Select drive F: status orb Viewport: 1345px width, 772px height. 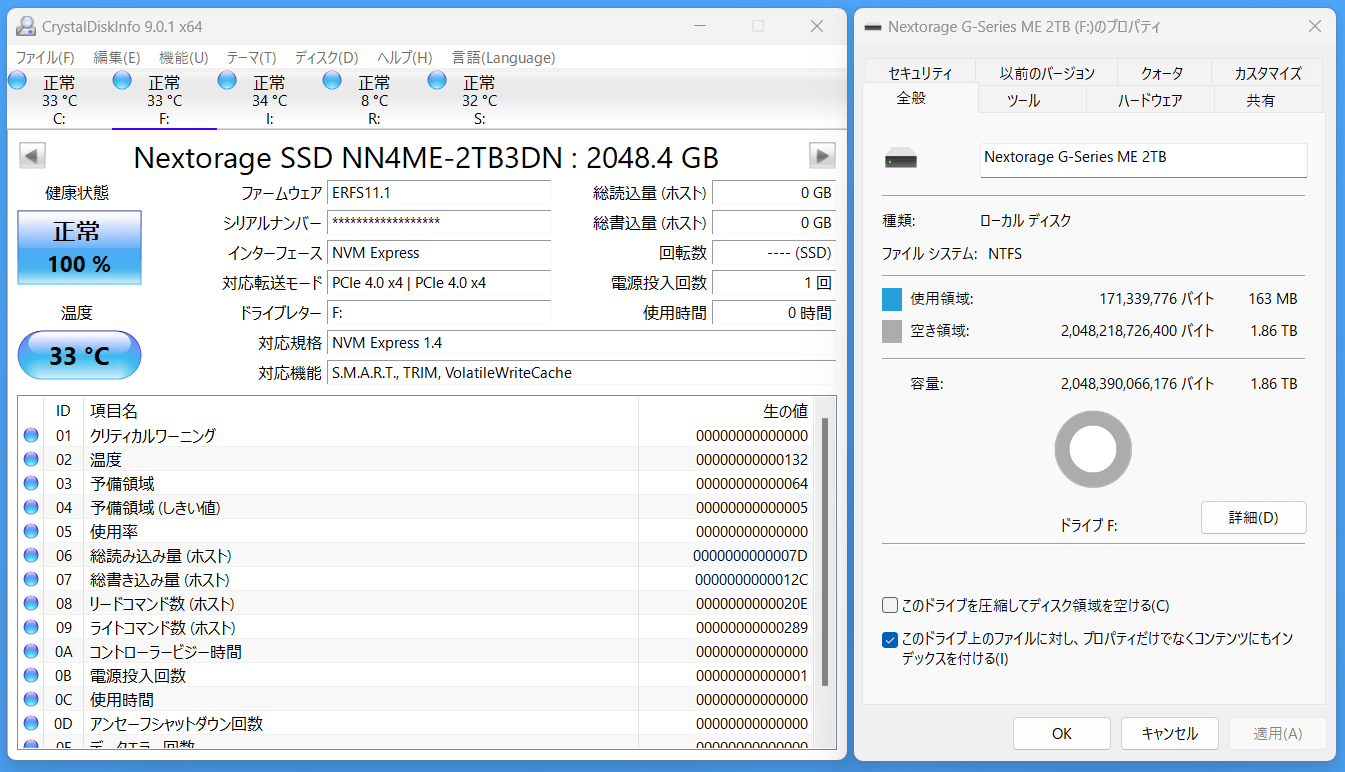tap(123, 81)
